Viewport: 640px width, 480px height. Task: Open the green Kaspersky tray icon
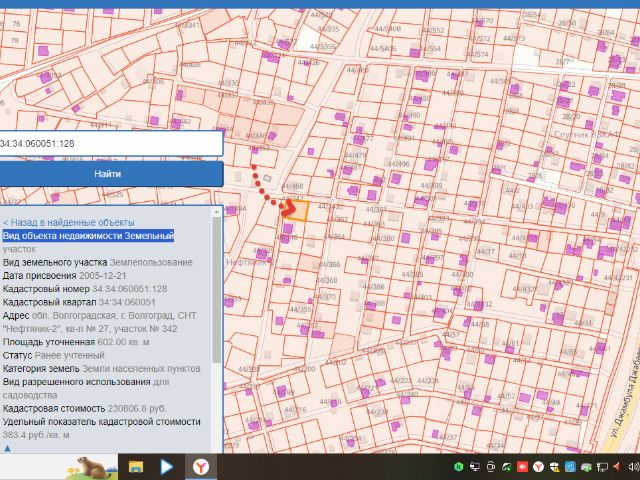[458, 466]
